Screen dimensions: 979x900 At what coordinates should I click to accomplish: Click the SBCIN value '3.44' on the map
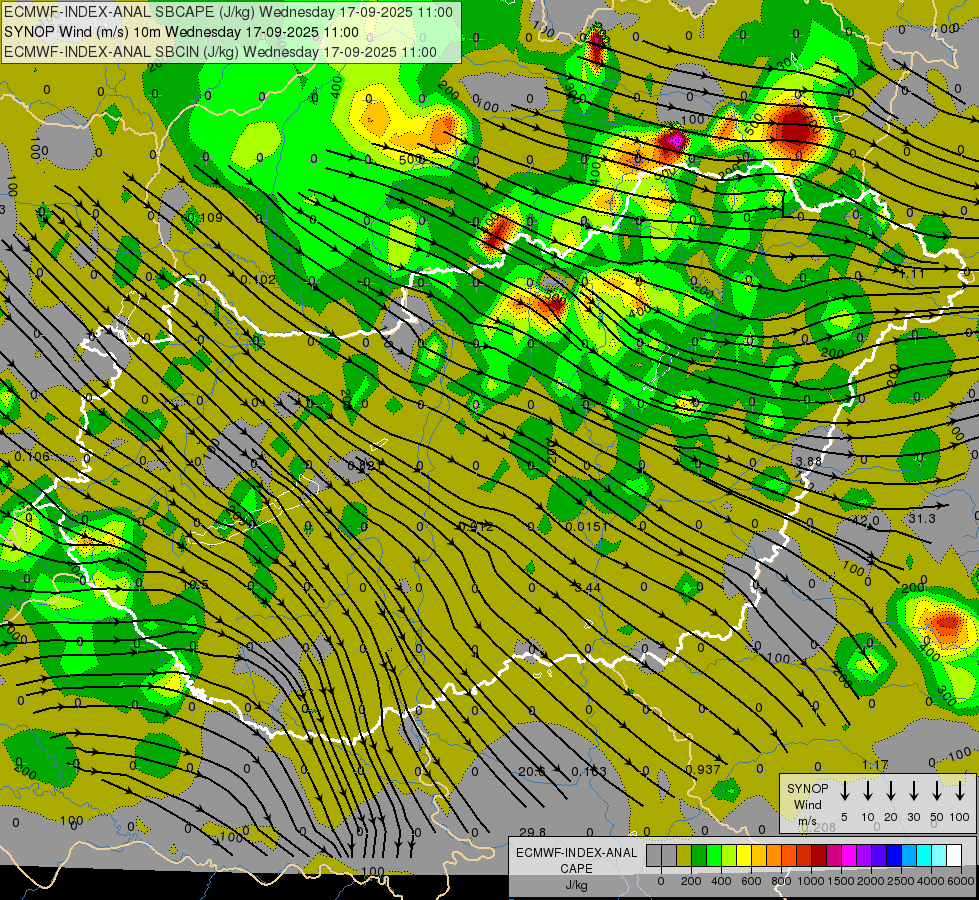pyautogui.click(x=588, y=587)
